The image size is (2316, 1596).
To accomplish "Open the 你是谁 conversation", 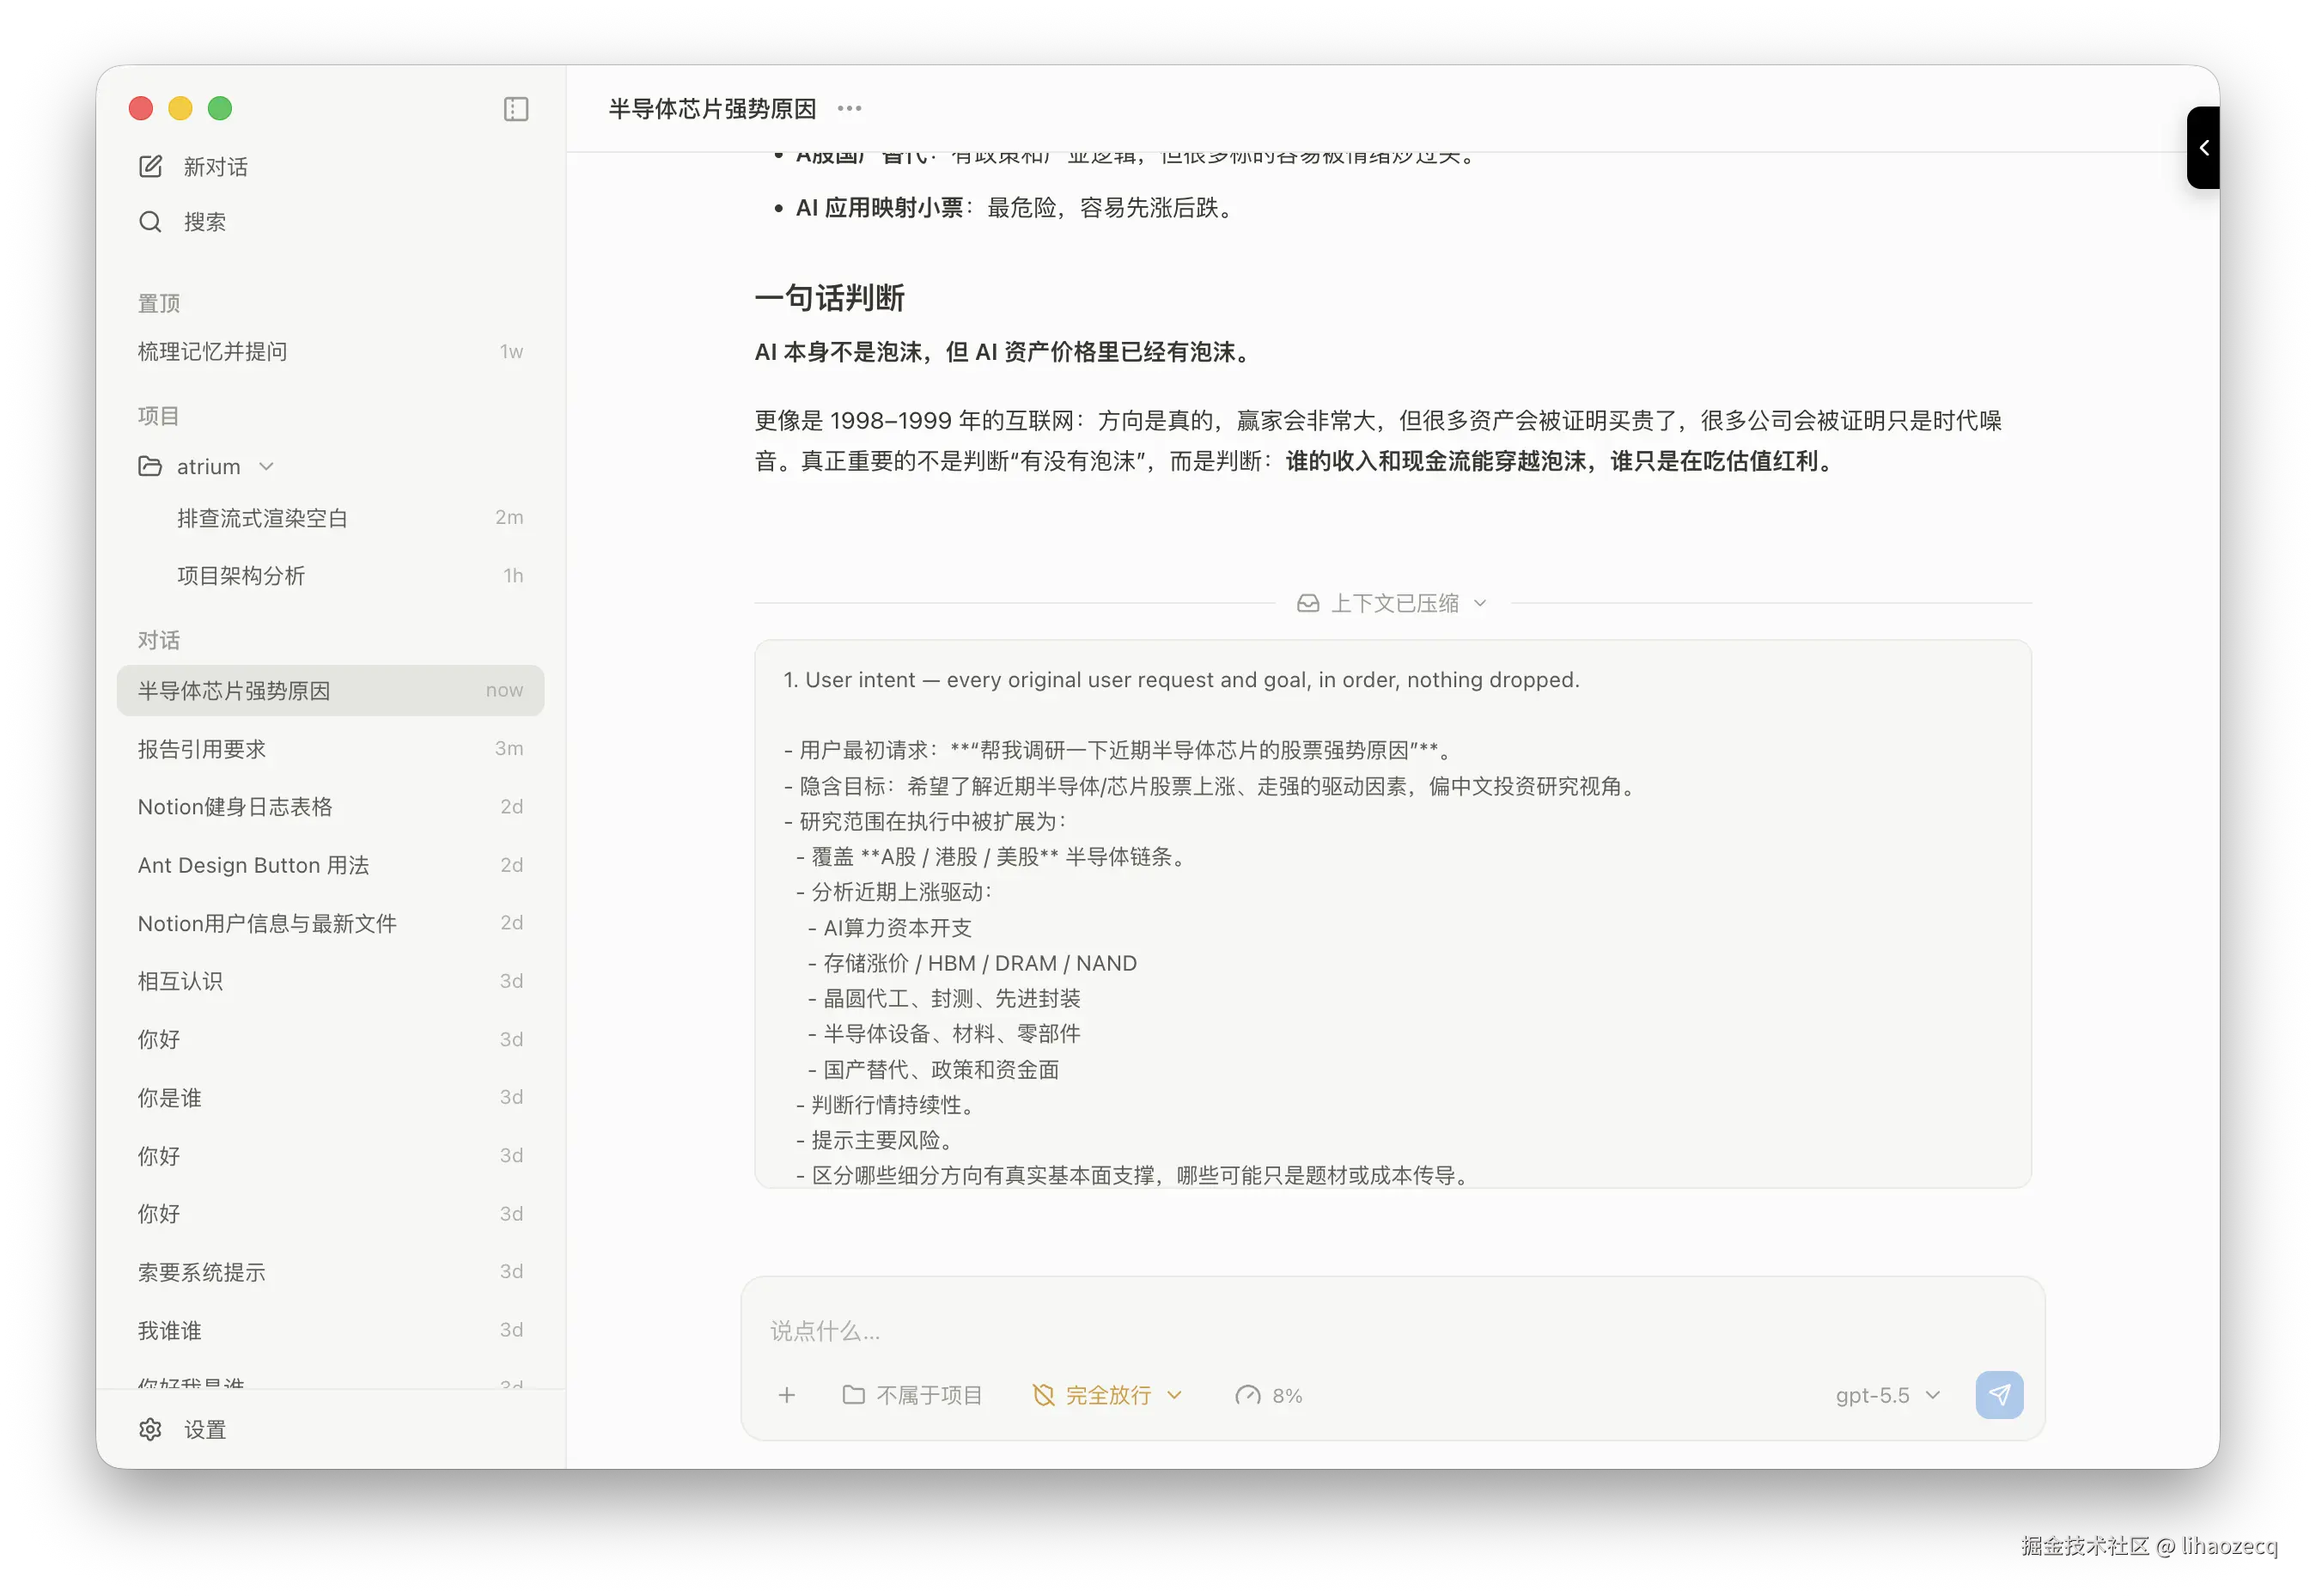I will (x=330, y=1098).
